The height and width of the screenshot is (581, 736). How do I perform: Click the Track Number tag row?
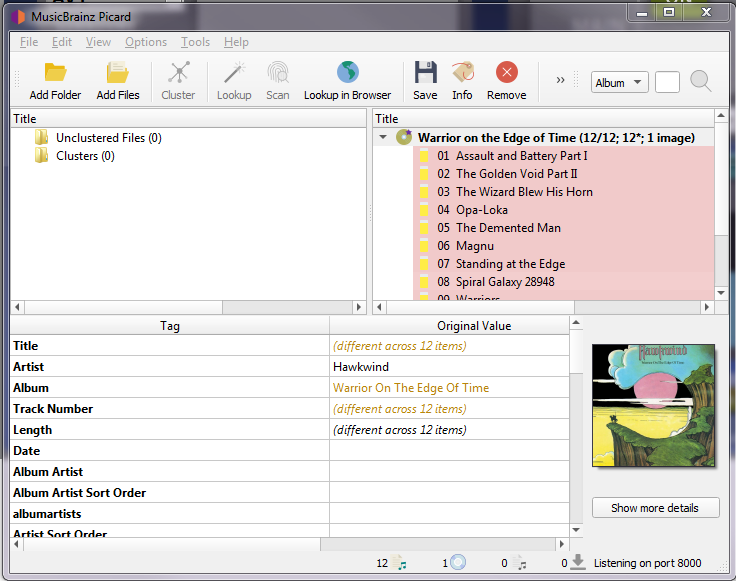169,409
